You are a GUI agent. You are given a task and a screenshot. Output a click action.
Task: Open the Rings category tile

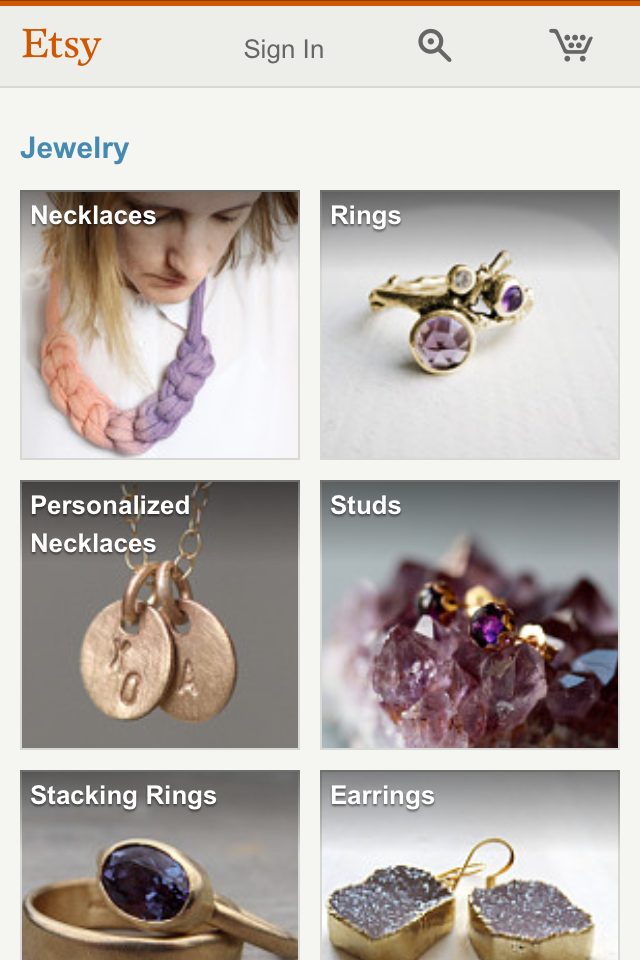coord(470,324)
